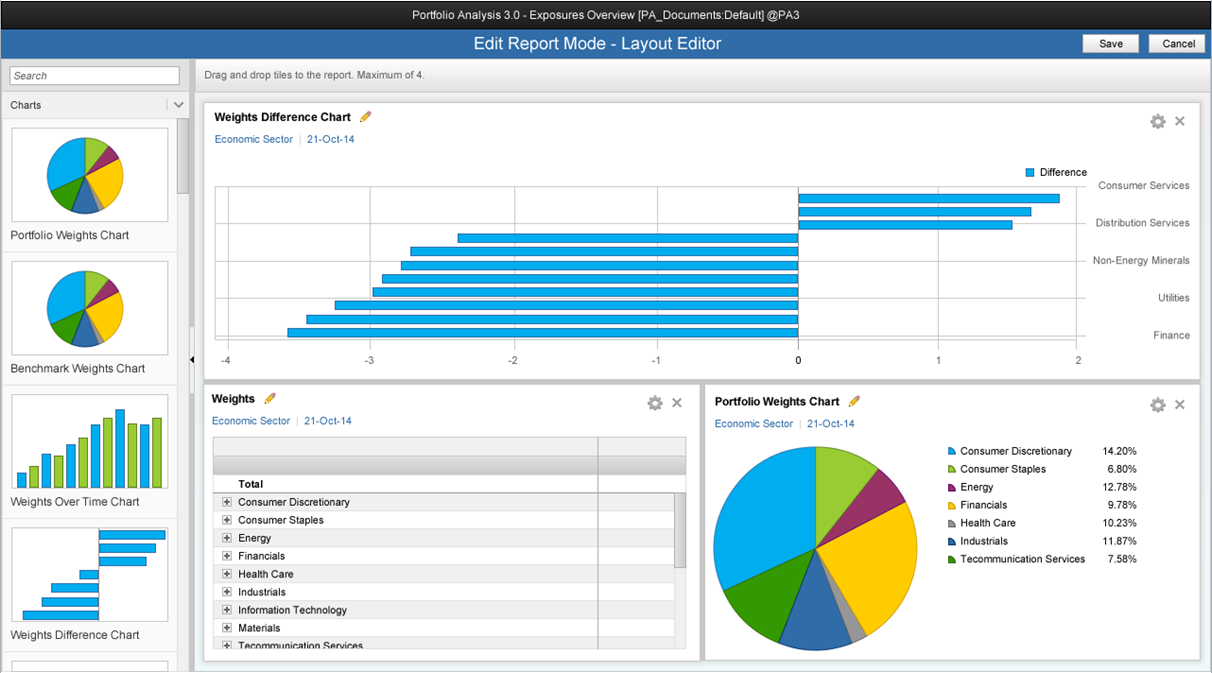1212x673 pixels.
Task: Open settings gear for Weights Difference Chart tile
Action: (1158, 121)
